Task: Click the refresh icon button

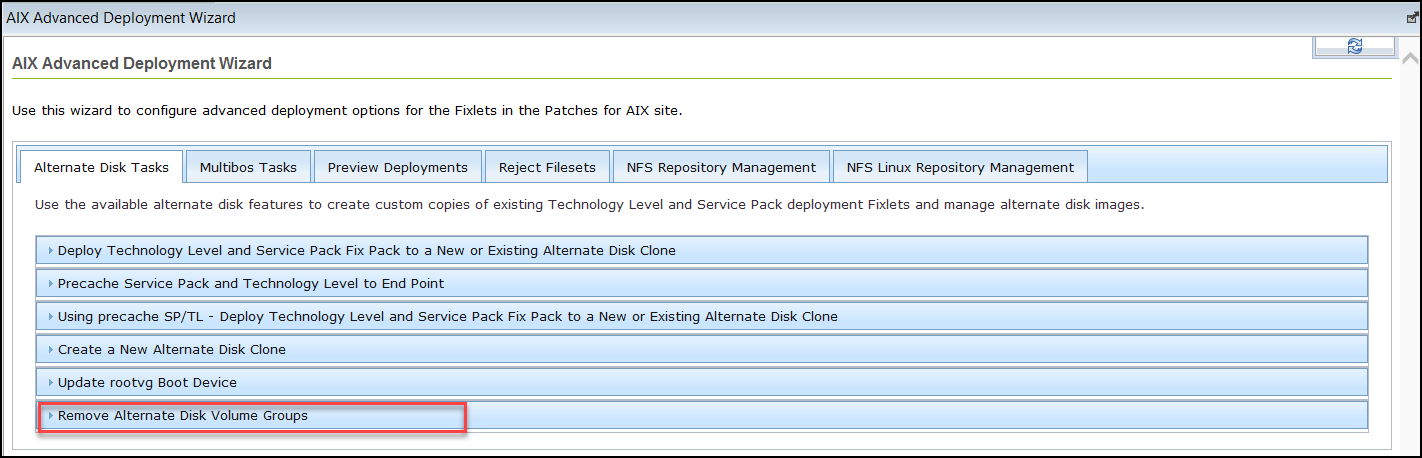Action: pyautogui.click(x=1354, y=46)
